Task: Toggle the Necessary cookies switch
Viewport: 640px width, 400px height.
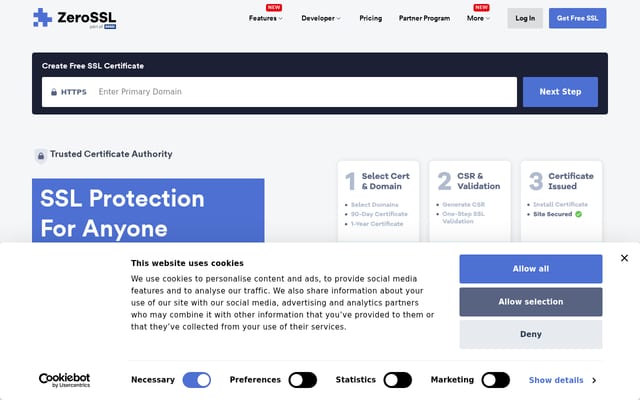Action: [x=197, y=380]
